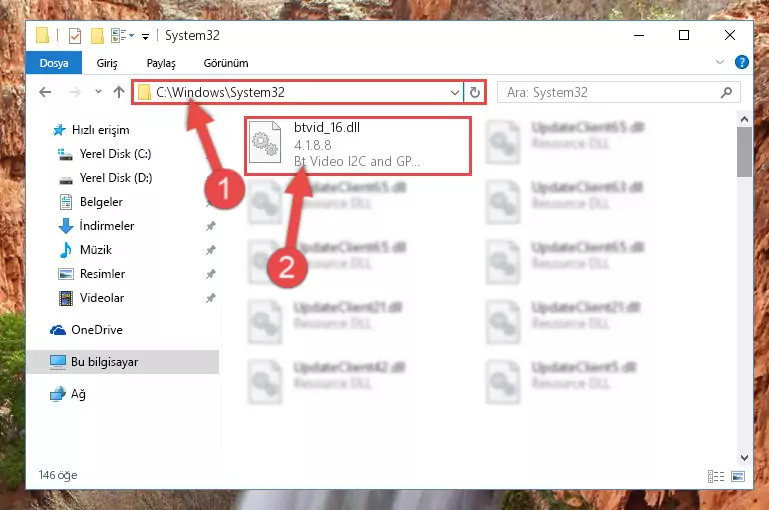Click the magnifier search icon
The height and width of the screenshot is (510, 769).
click(726, 92)
